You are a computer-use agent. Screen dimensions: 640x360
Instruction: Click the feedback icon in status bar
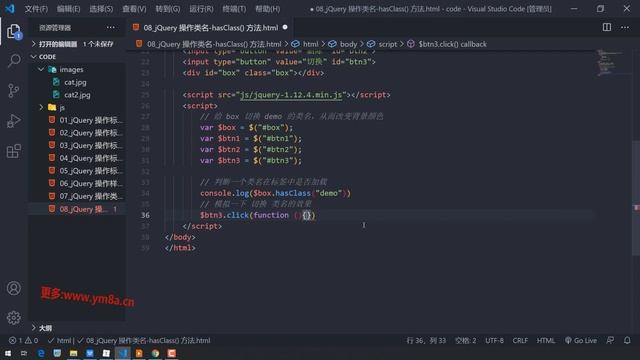[x=610, y=340]
